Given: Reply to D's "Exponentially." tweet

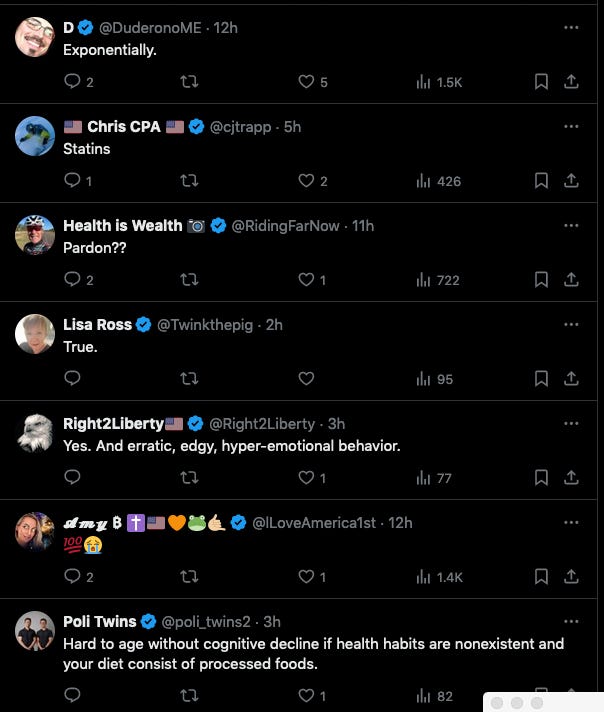Looking at the screenshot, I should tap(72, 82).
